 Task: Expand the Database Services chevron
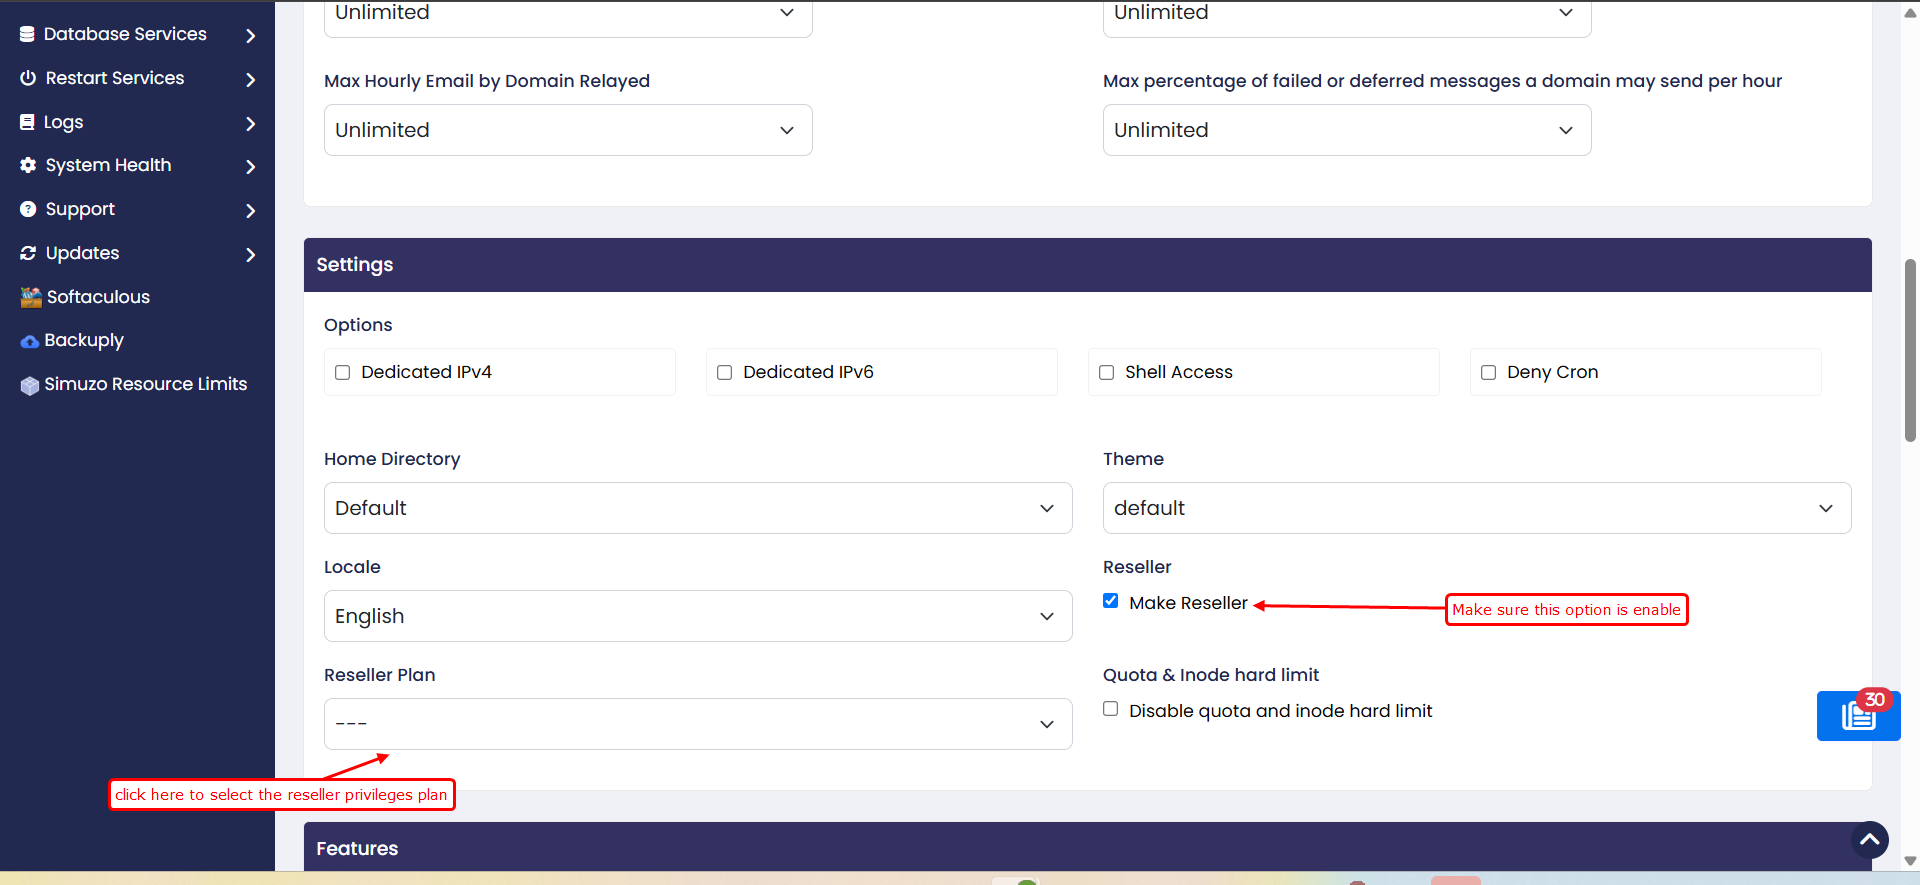[251, 36]
